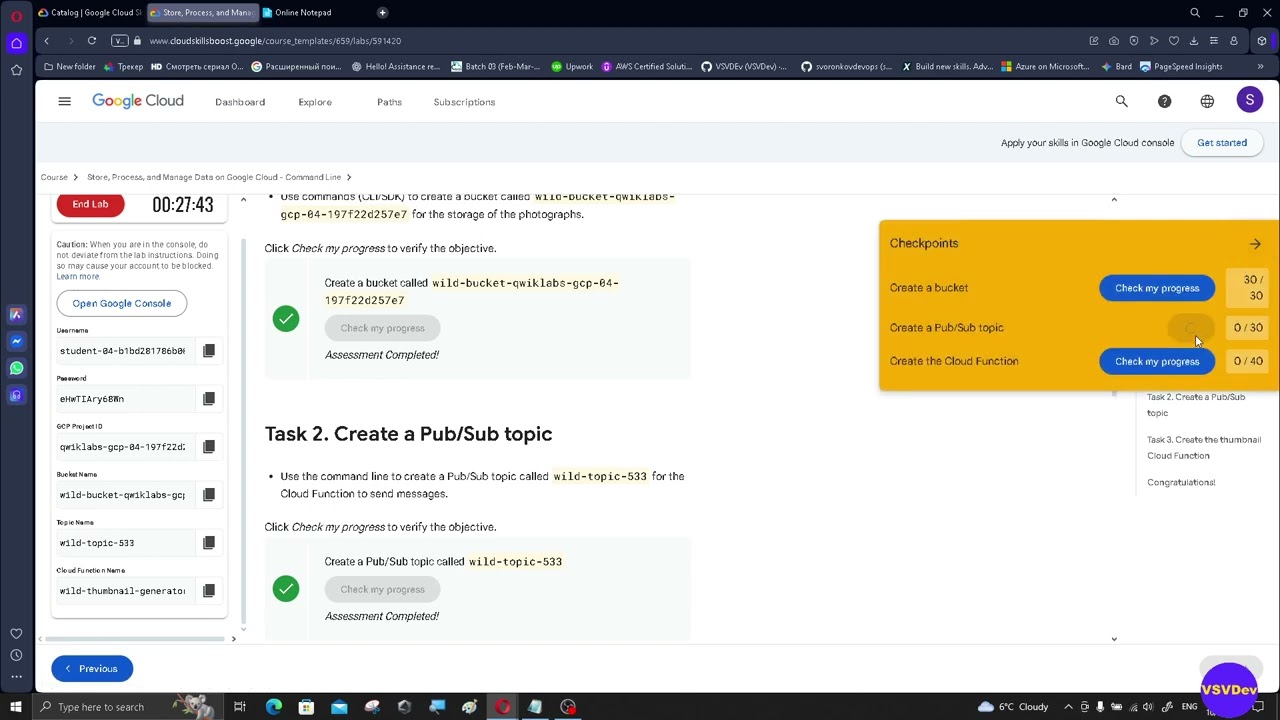Viewport: 1280px width, 720px height.
Task: Open the Opera downloads icon in toolbar
Action: coord(1194,41)
